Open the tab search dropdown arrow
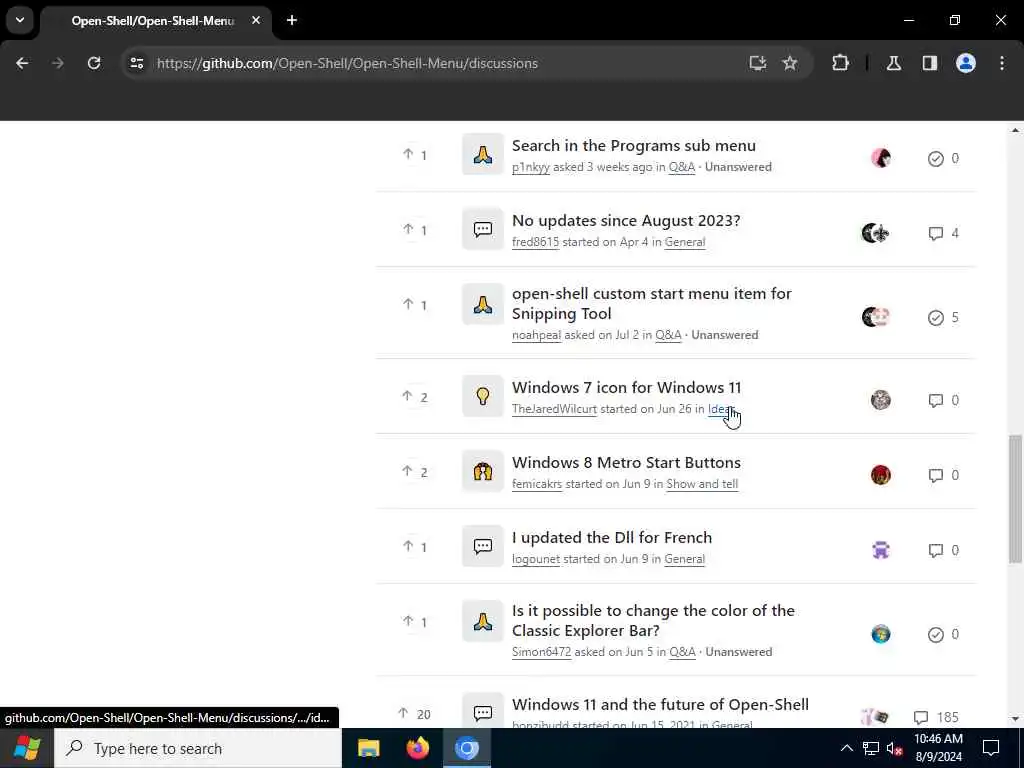 click(20, 20)
